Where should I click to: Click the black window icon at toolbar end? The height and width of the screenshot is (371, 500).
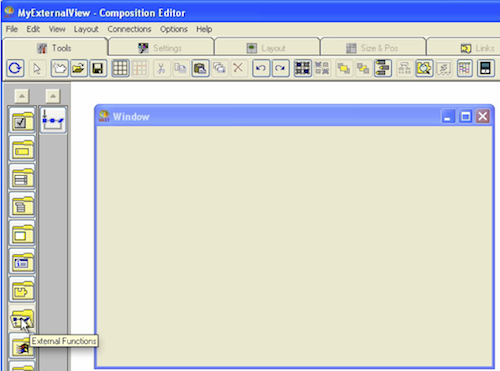pyautogui.click(x=485, y=68)
